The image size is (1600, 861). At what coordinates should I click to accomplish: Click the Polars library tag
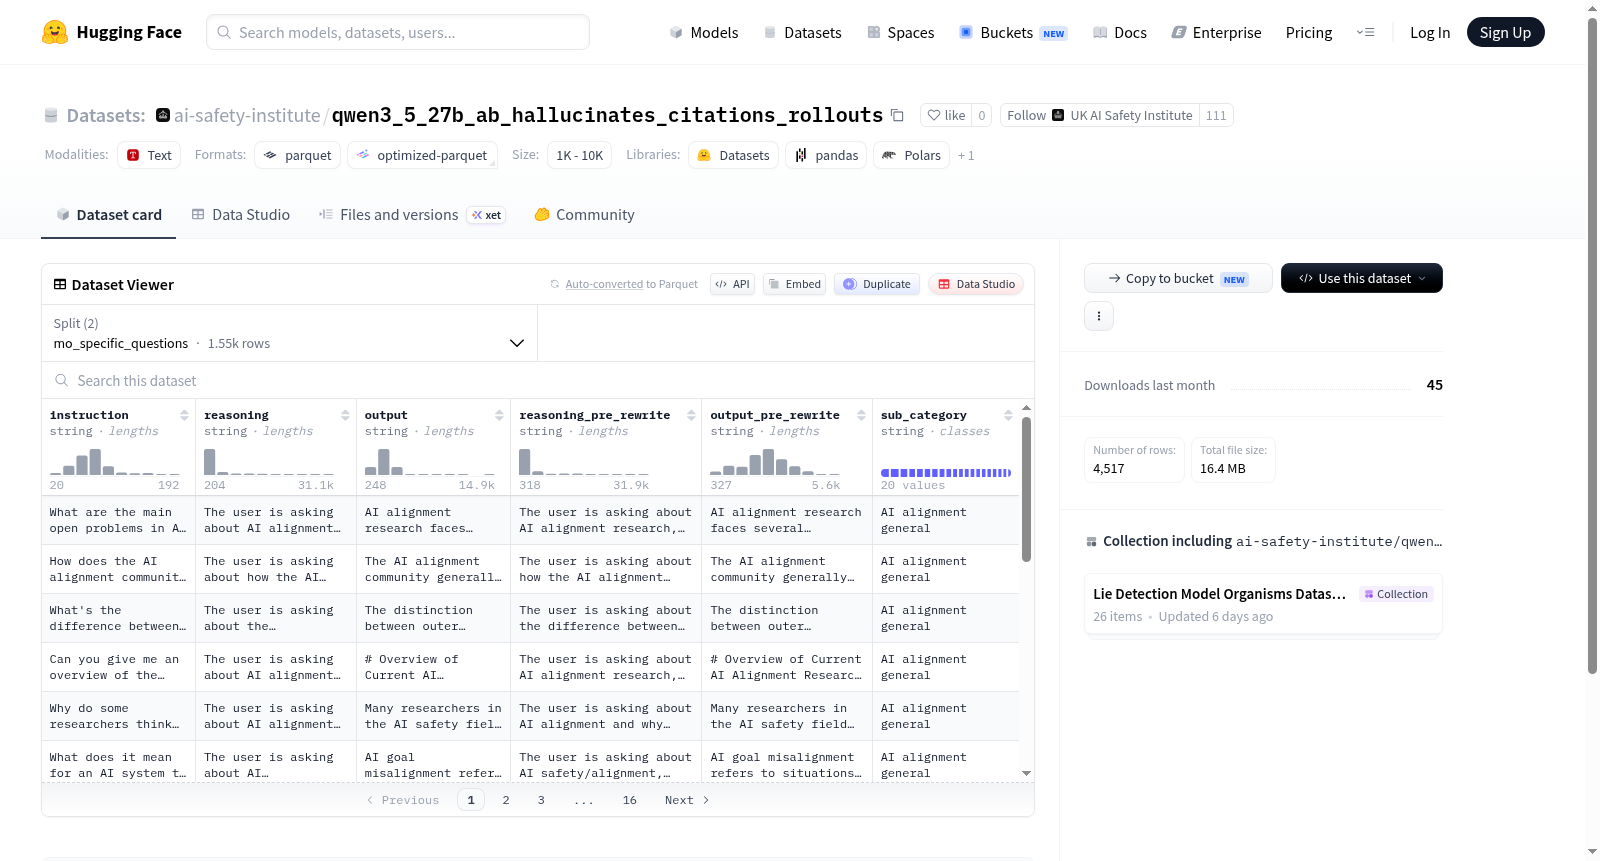coord(912,155)
